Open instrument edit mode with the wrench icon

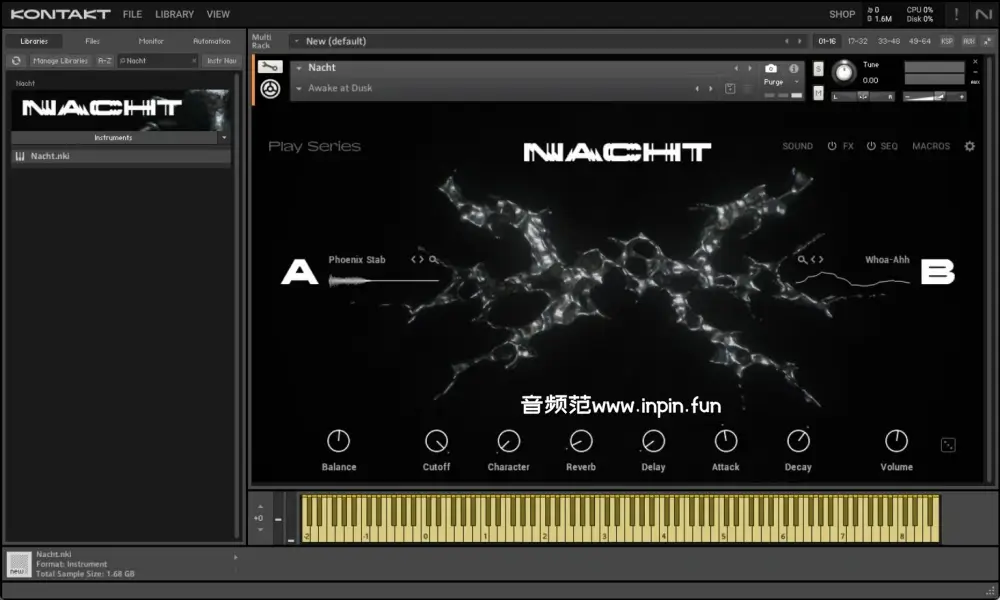(270, 66)
